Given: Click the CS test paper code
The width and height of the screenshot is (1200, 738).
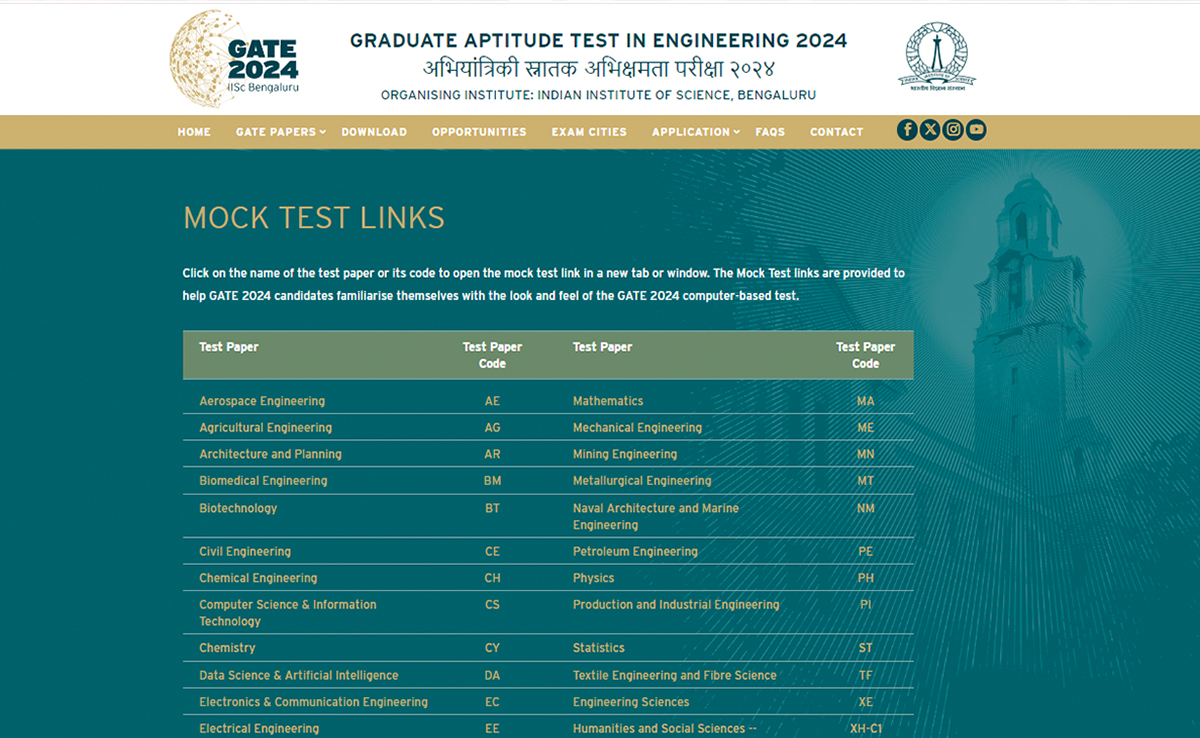Looking at the screenshot, I should [492, 605].
